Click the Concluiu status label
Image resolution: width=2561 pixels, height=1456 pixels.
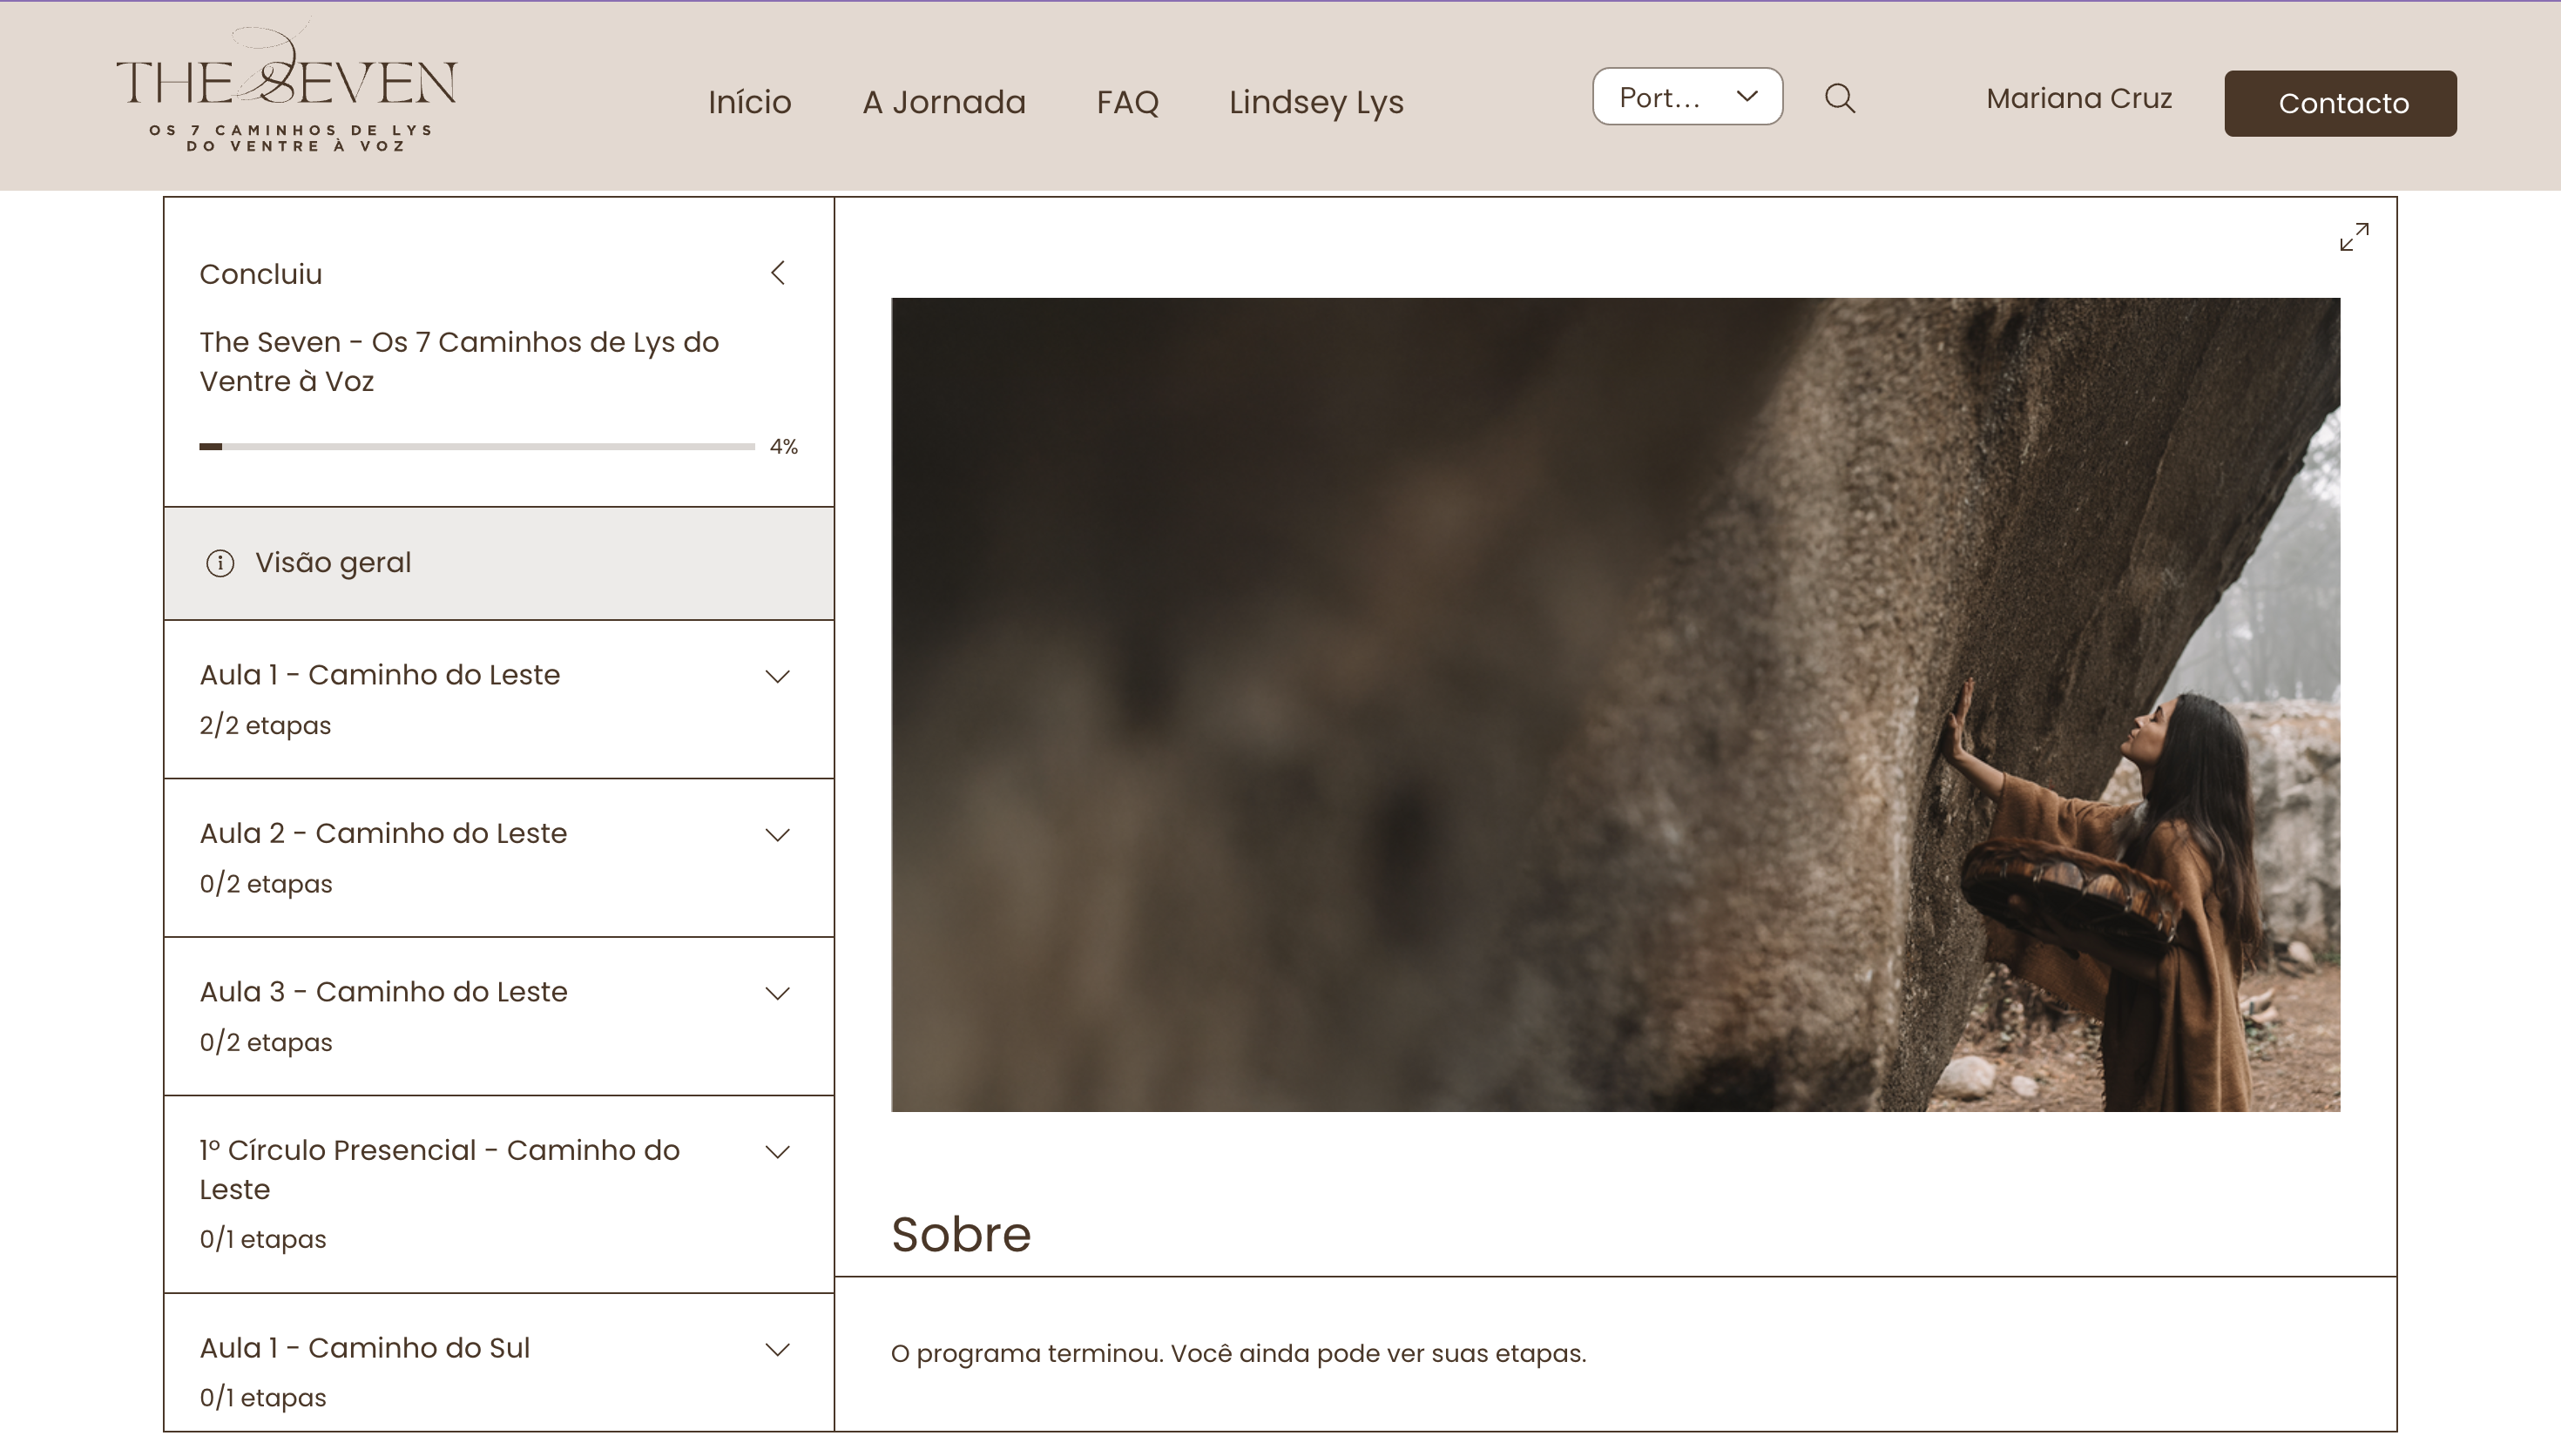coord(261,274)
